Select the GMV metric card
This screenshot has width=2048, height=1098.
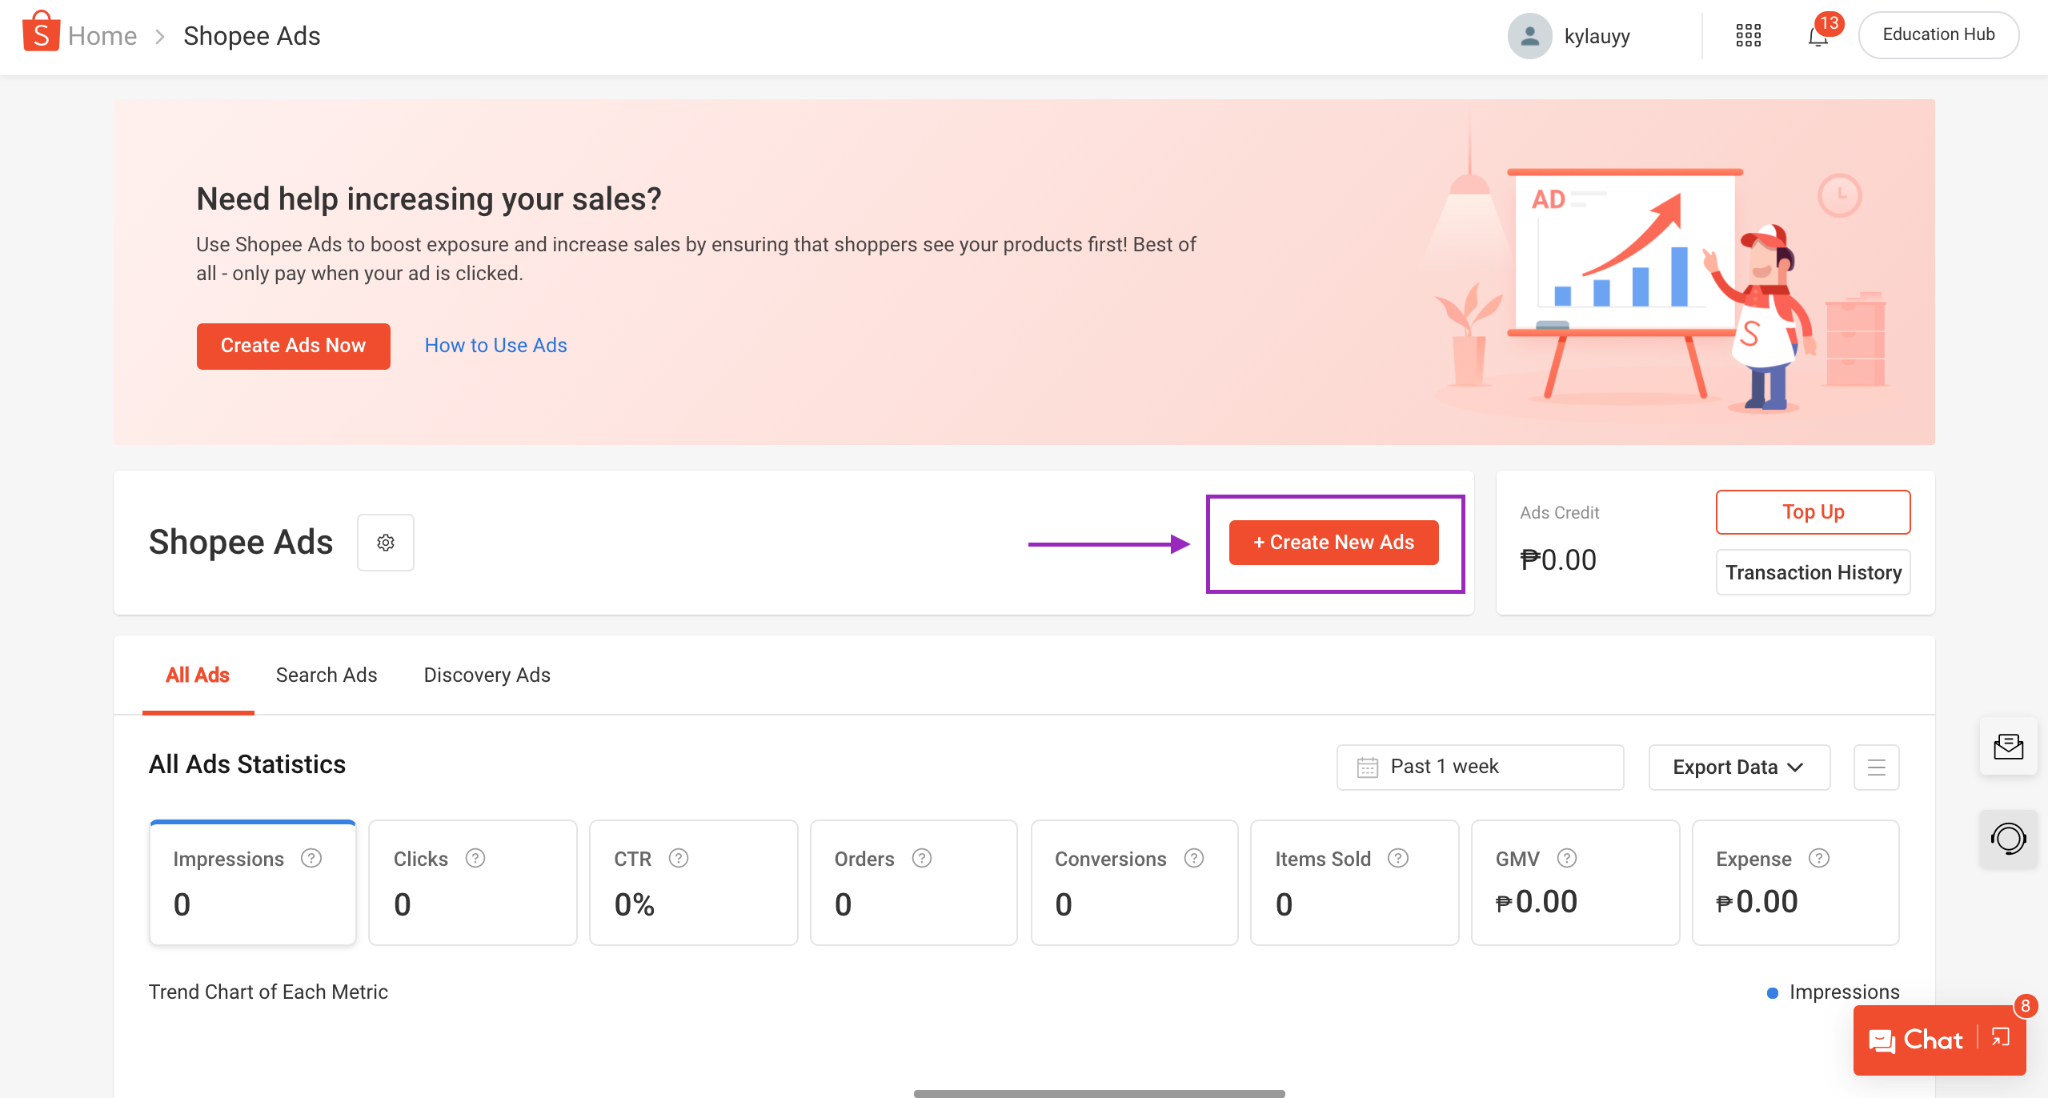pyautogui.click(x=1576, y=882)
